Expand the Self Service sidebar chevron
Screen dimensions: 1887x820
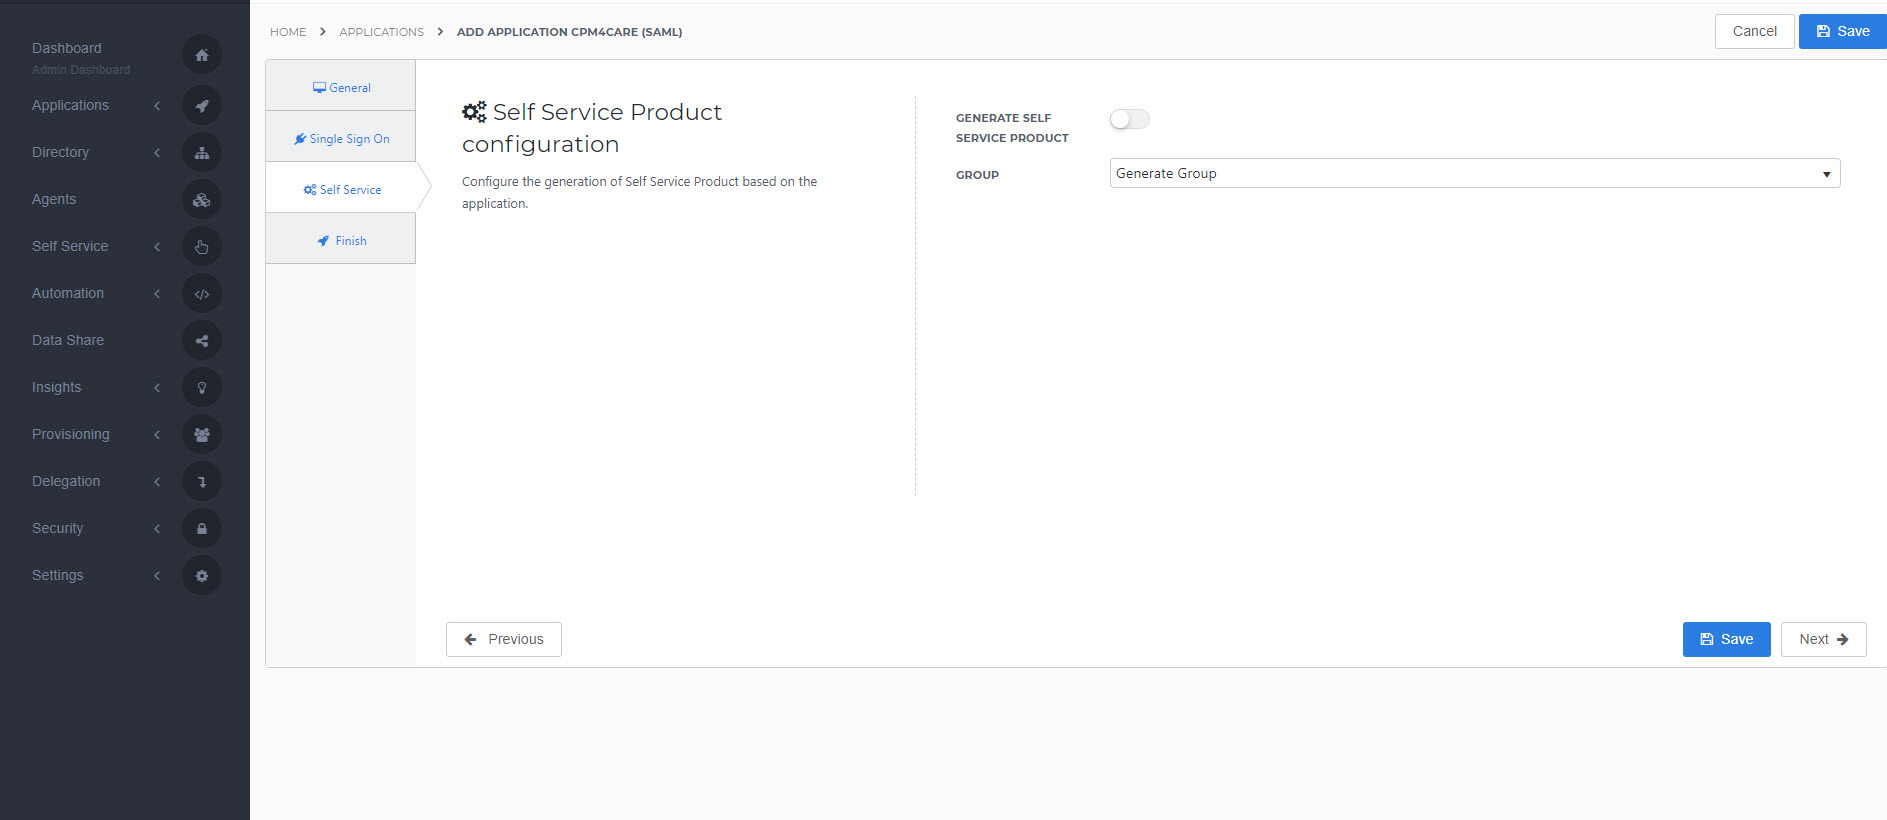click(x=157, y=246)
